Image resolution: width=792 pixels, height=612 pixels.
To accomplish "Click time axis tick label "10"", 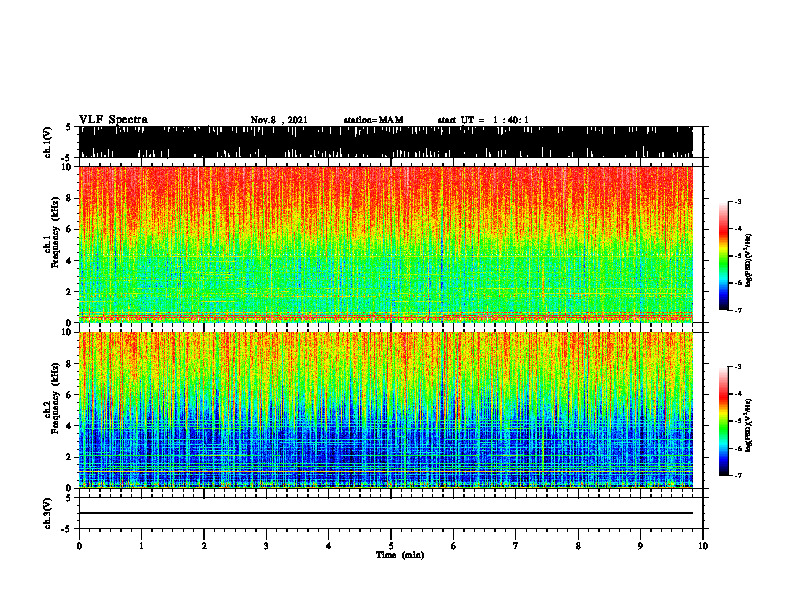I will tap(703, 546).
